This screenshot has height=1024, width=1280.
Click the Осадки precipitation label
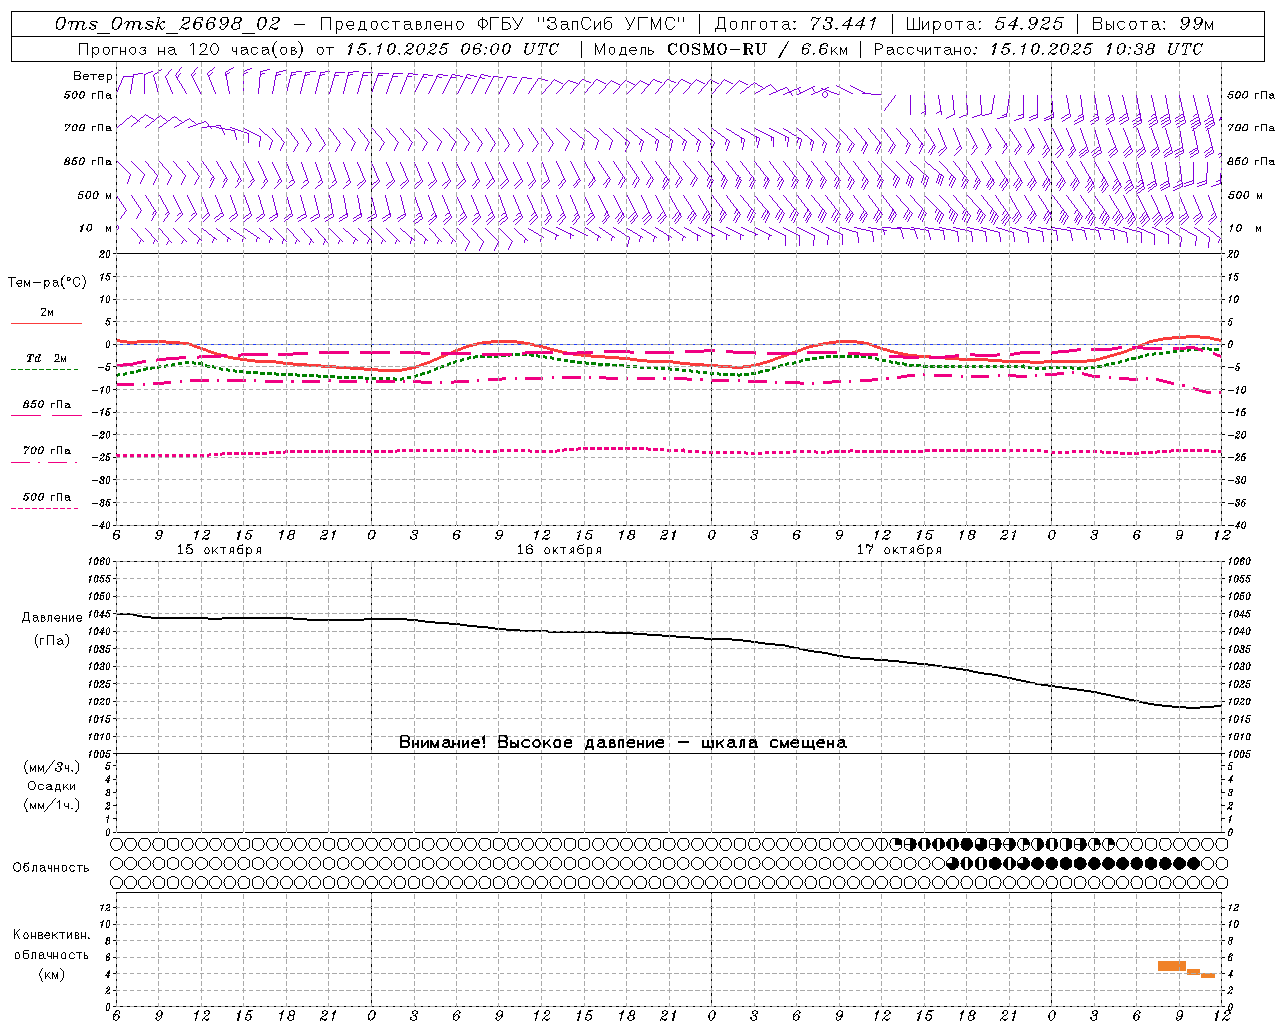[x=52, y=786]
